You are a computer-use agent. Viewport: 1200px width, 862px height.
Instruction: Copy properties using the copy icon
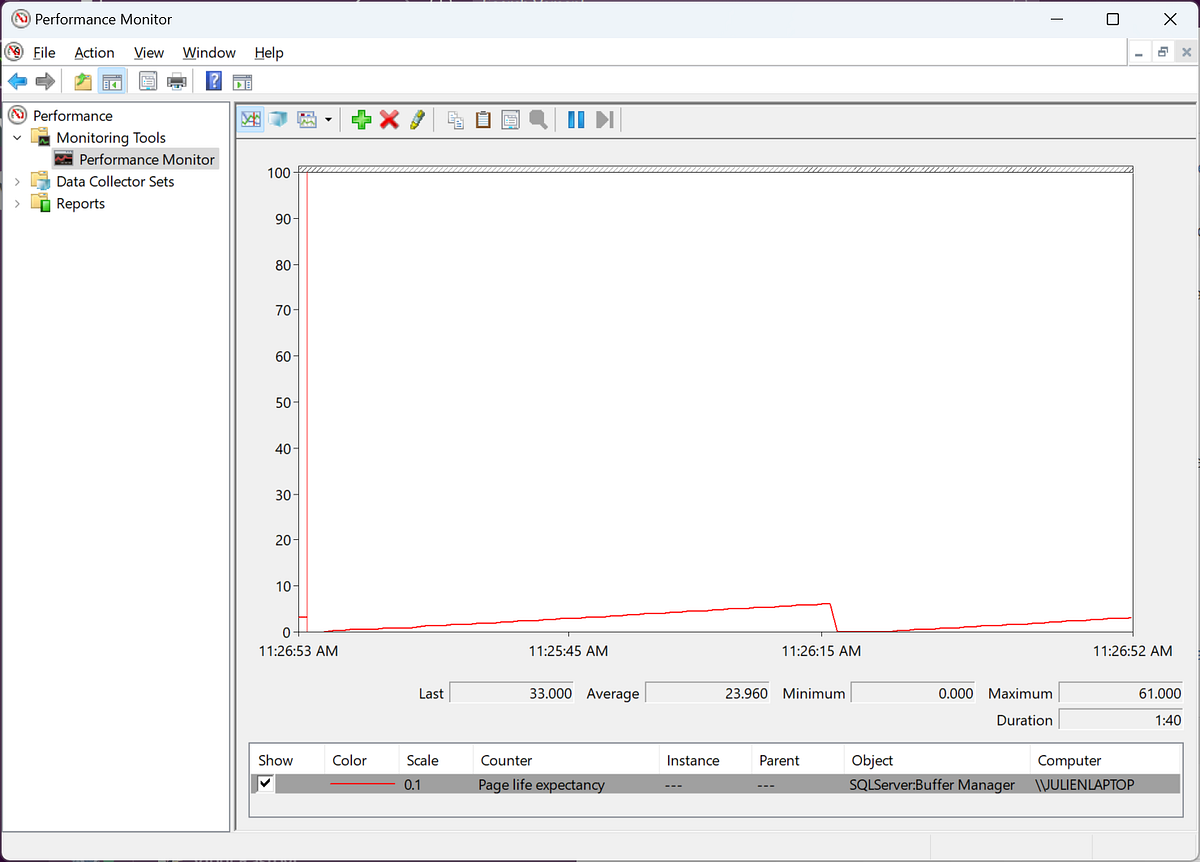(x=455, y=119)
